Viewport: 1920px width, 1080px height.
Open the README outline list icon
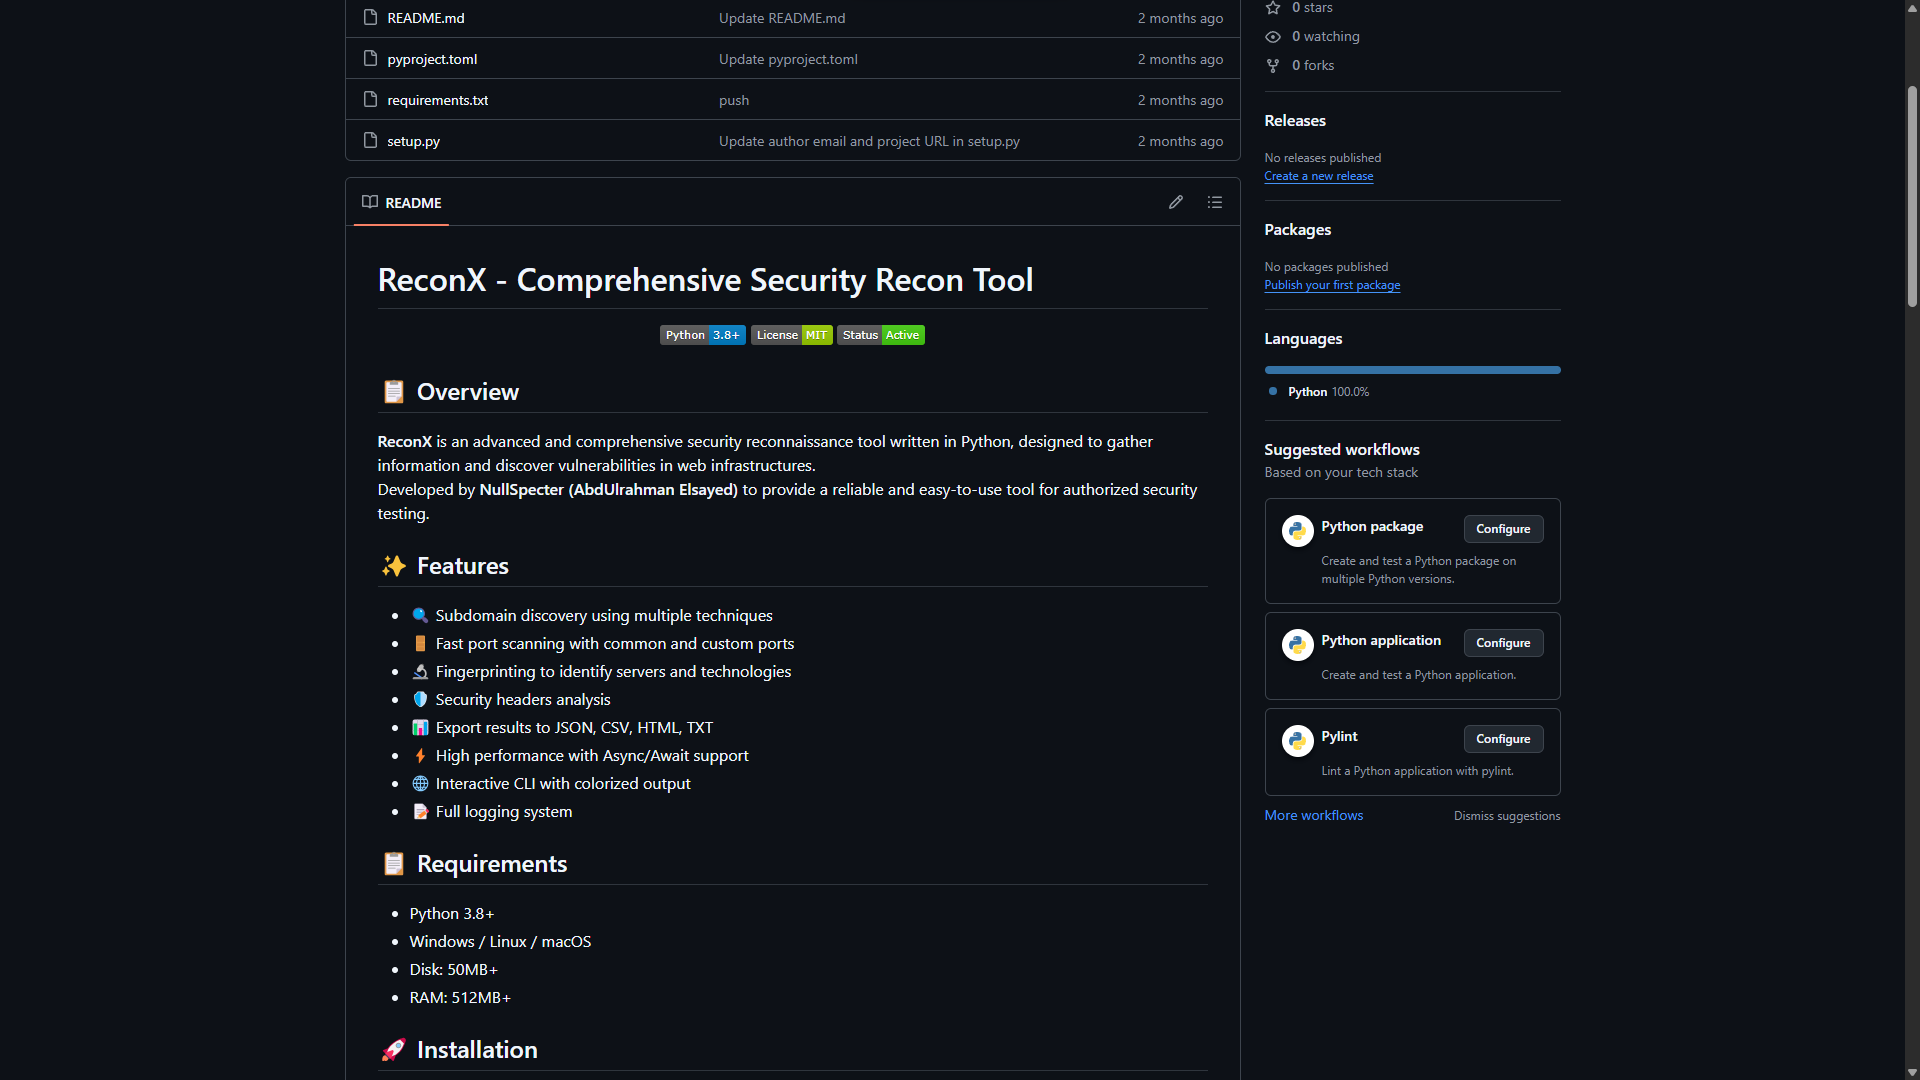[1215, 202]
